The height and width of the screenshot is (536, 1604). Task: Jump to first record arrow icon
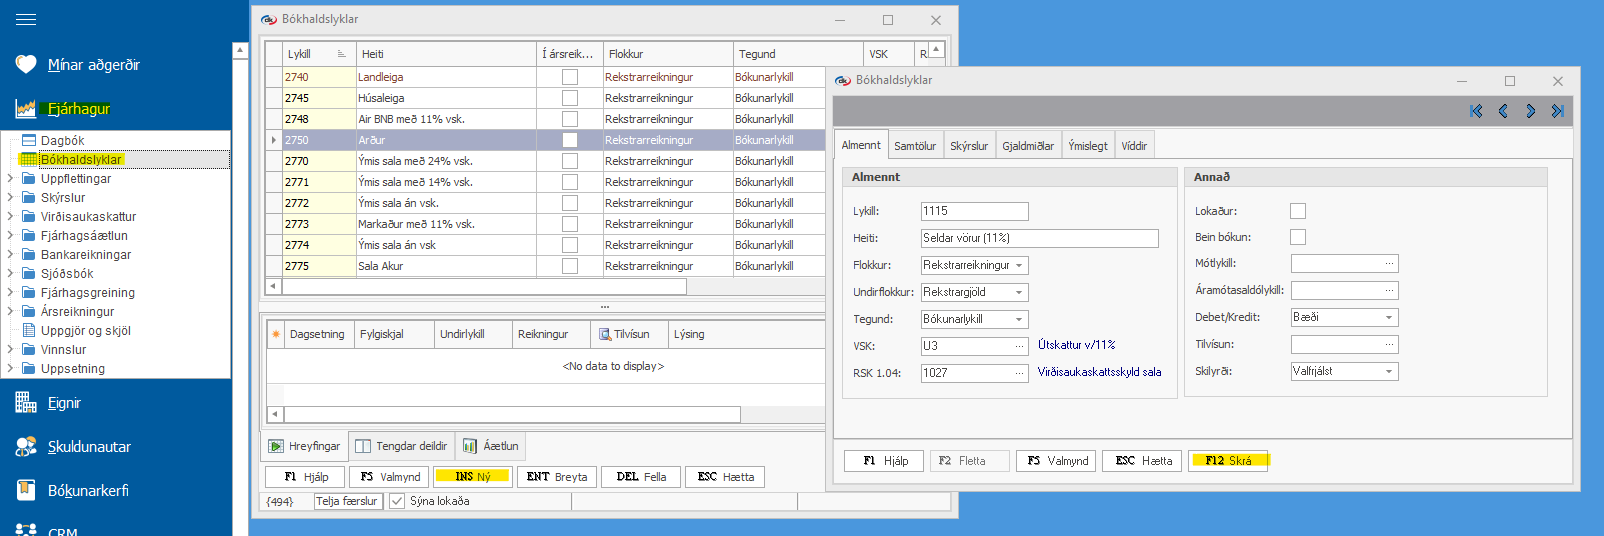(x=1476, y=111)
